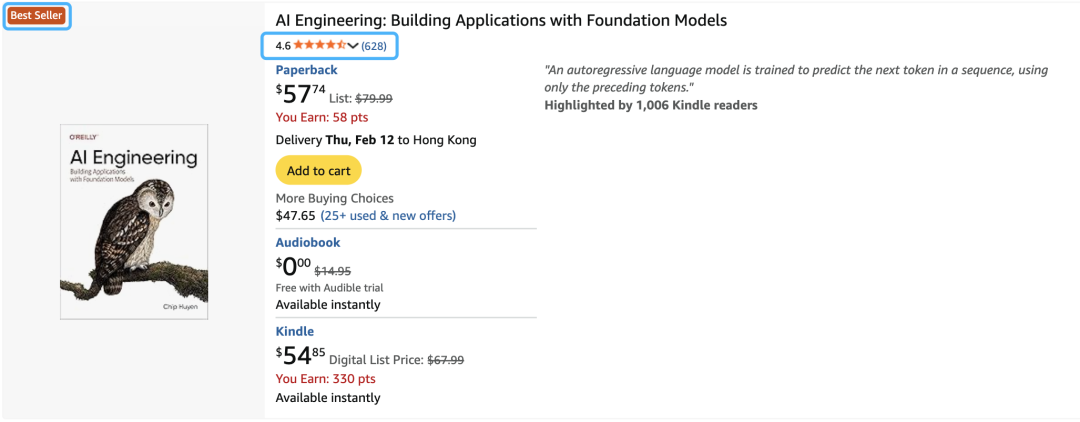The image size is (1080, 422).
Task: Expand the rating breakdown chevron
Action: tap(353, 46)
